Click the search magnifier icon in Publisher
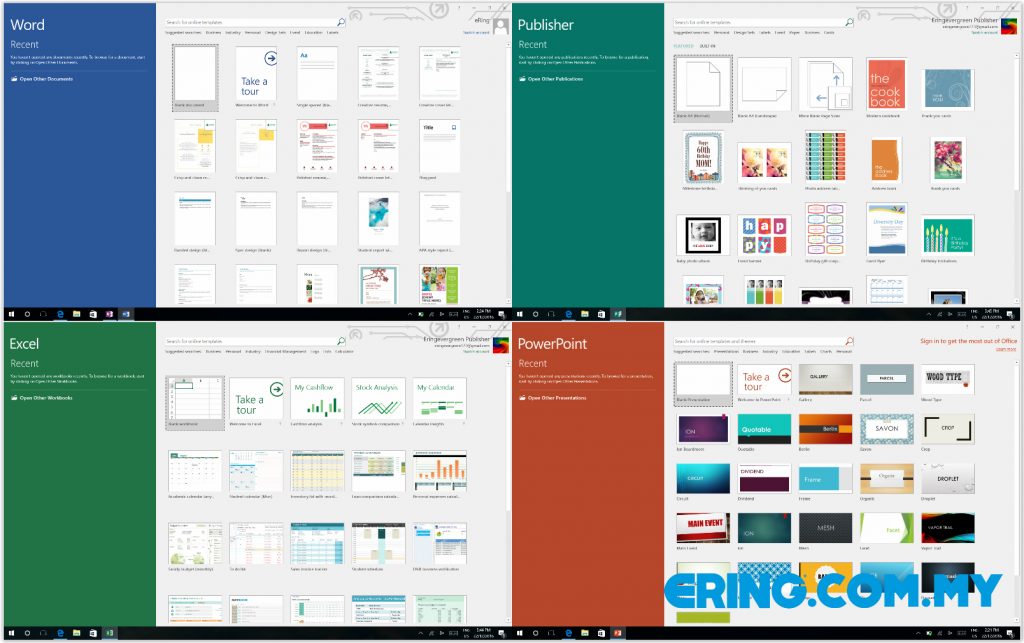The width and height of the screenshot is (1024, 643). 849,22
